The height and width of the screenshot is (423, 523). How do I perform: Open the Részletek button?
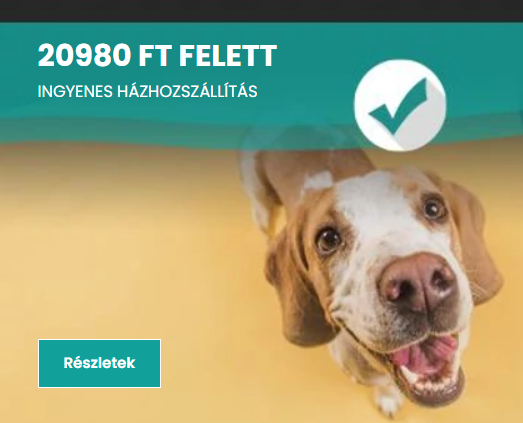point(99,363)
